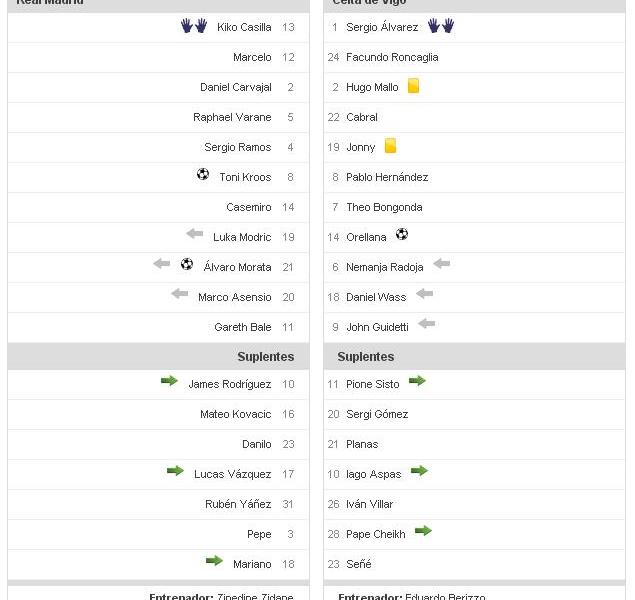Click Mateo Kovacic in substitutes list
Screen dimensions: 635x600
(x=235, y=414)
